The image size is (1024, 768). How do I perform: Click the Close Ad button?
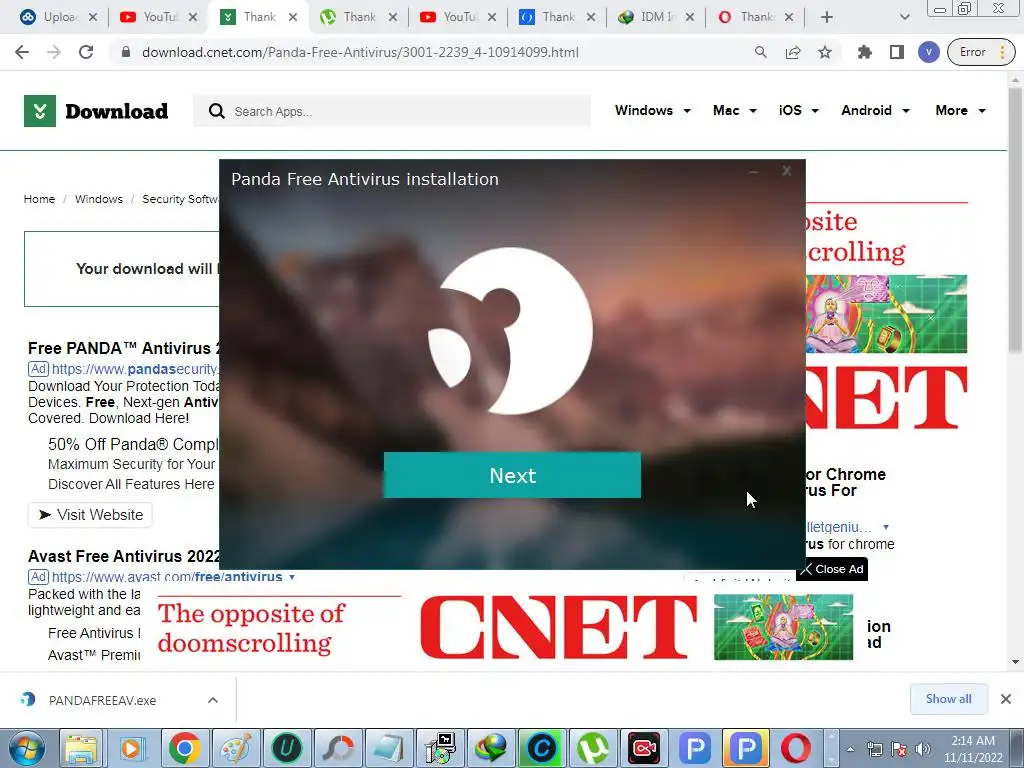(832, 569)
